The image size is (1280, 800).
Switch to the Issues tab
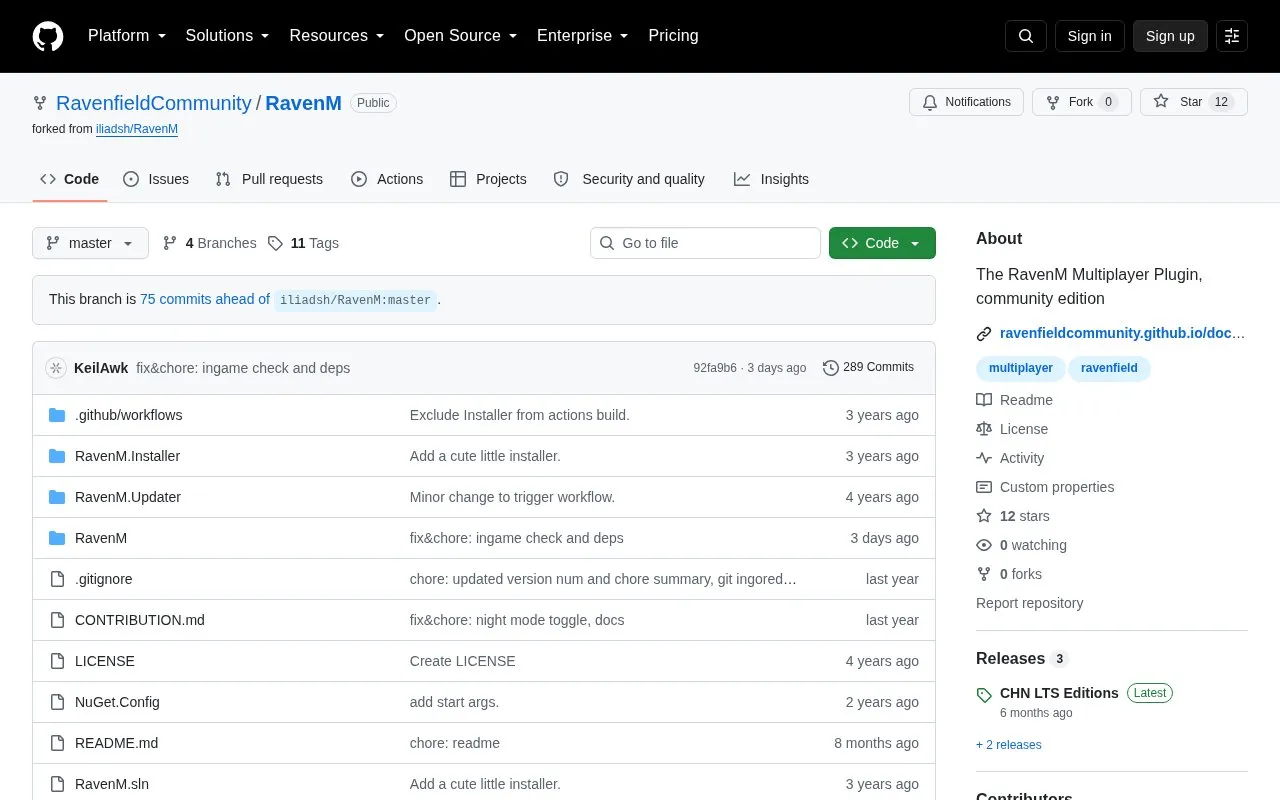coord(156,179)
